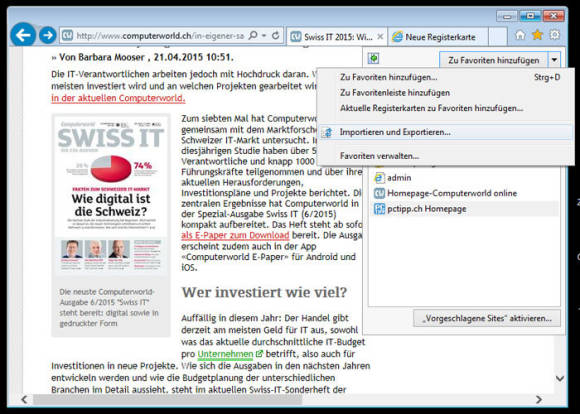Click external link icon next to Unternehmen
580x414 pixels.
click(x=259, y=354)
